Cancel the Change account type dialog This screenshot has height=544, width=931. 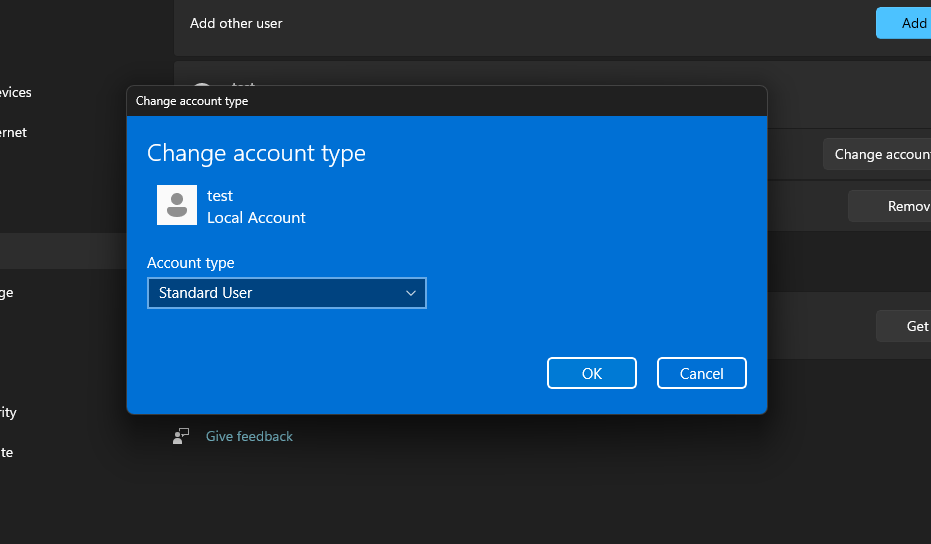701,373
